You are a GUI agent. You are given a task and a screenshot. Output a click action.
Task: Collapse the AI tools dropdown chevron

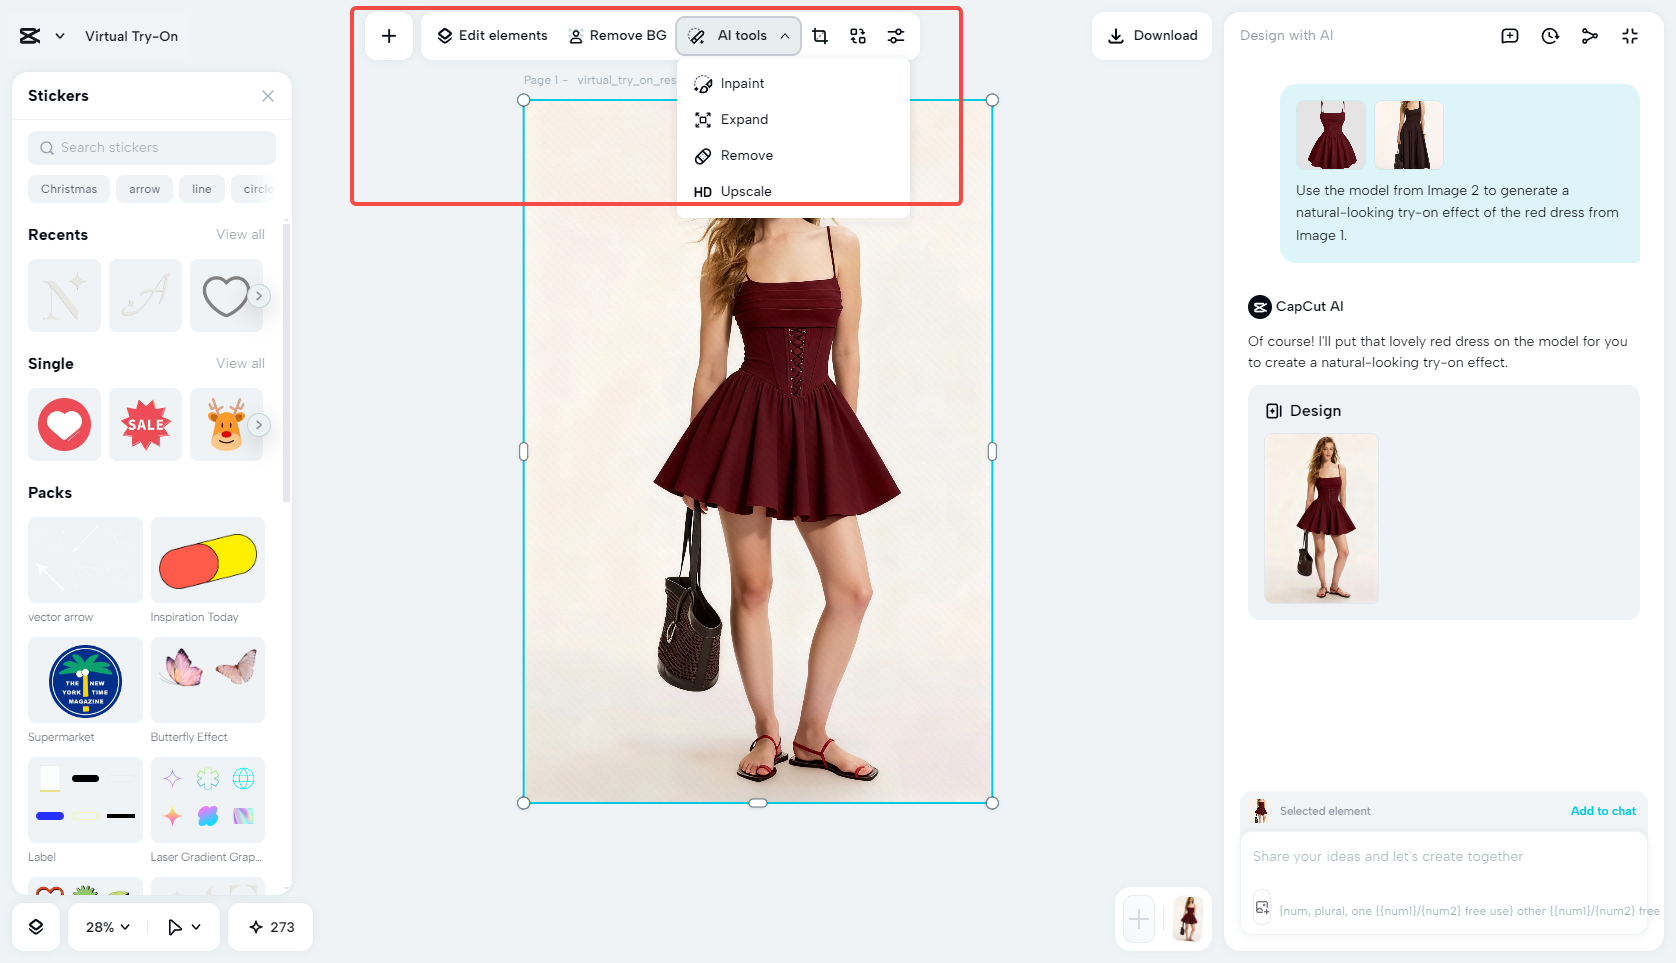coord(785,35)
